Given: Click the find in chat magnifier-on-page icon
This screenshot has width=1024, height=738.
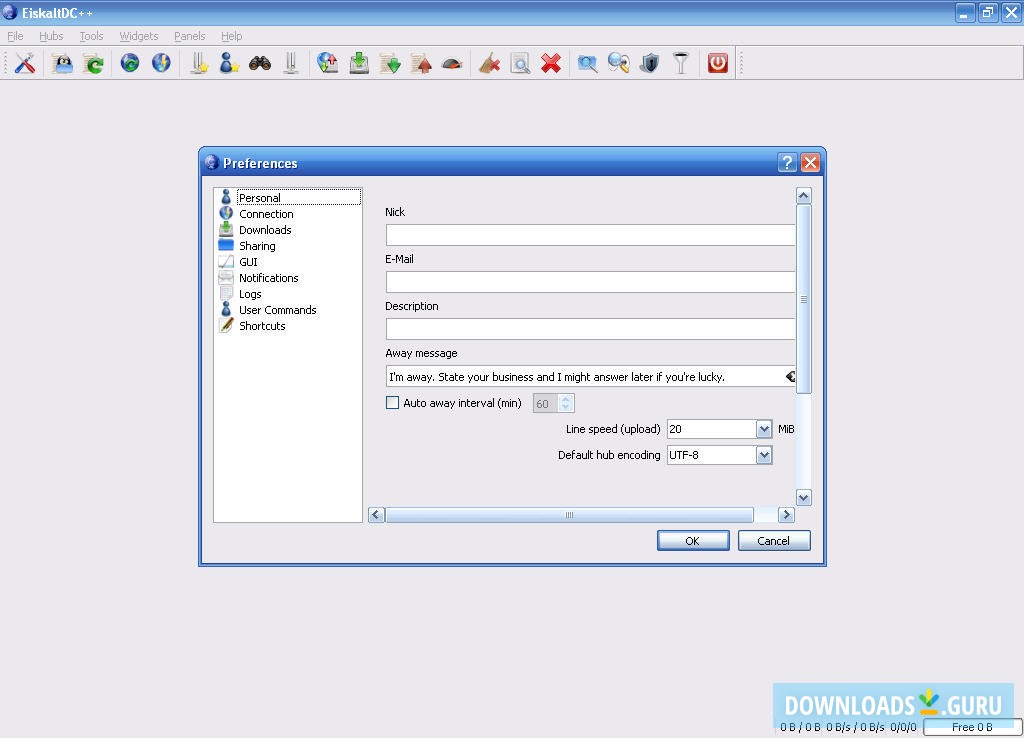Looking at the screenshot, I should (520, 63).
